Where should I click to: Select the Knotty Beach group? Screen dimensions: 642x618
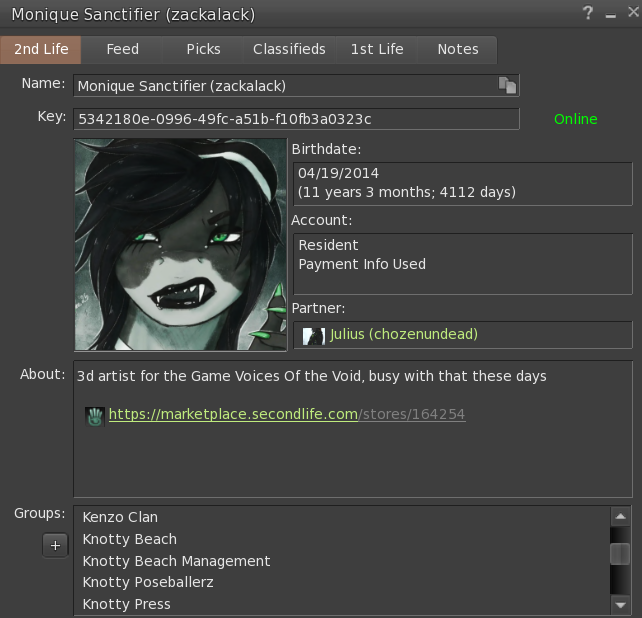pos(342,539)
